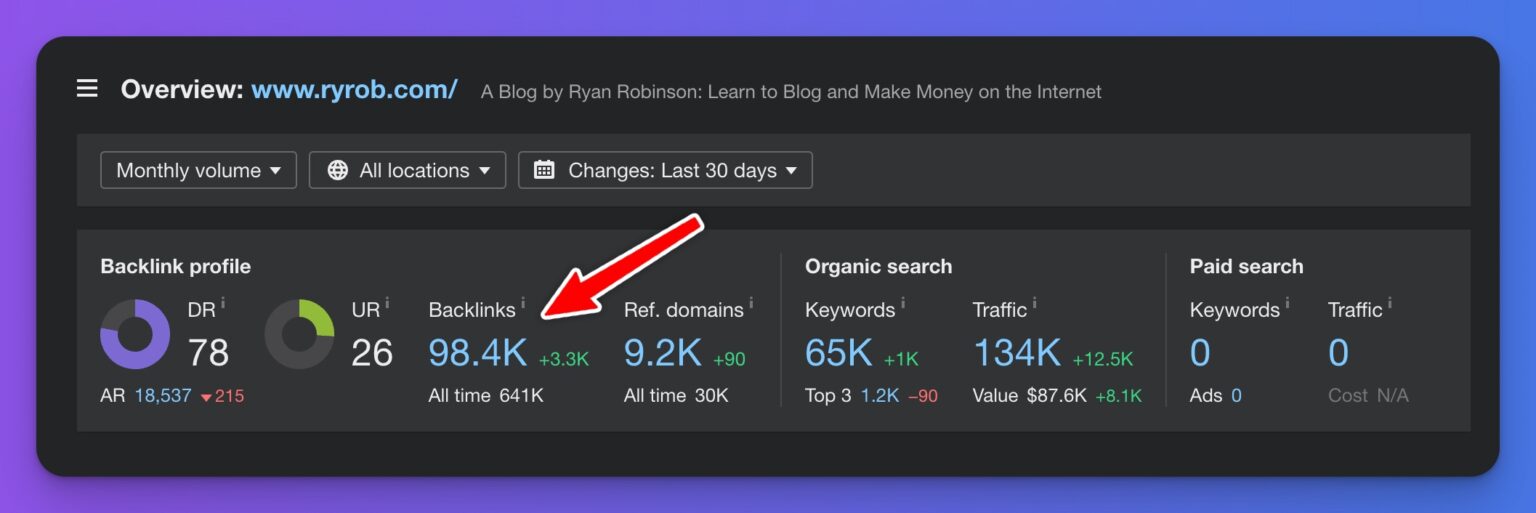The height and width of the screenshot is (513, 1536).
Task: Click the Paid search Keywords value 0
Action: click(x=1200, y=353)
